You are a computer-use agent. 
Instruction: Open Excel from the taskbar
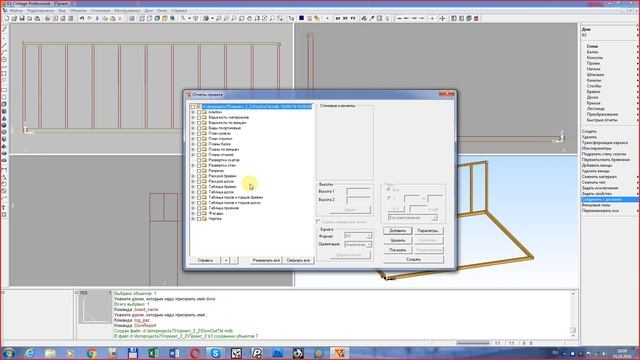pyautogui.click(x=153, y=353)
